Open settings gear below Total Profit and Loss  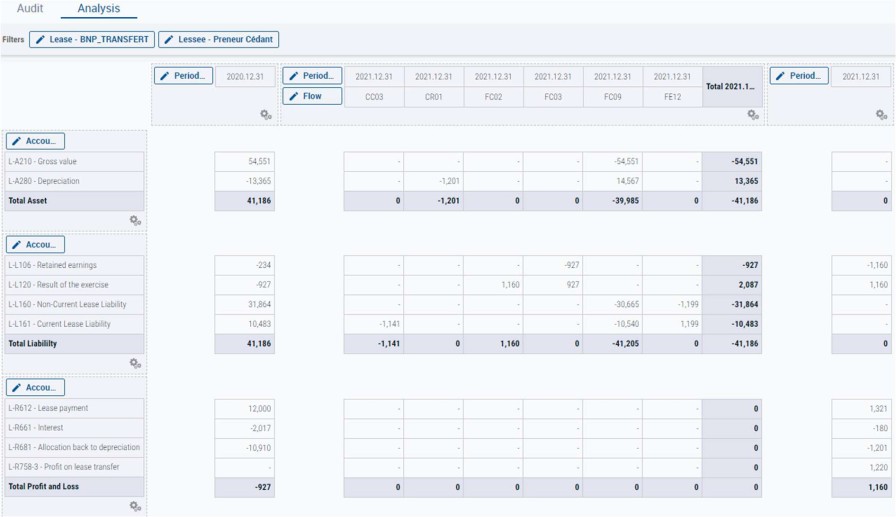pyautogui.click(x=135, y=506)
